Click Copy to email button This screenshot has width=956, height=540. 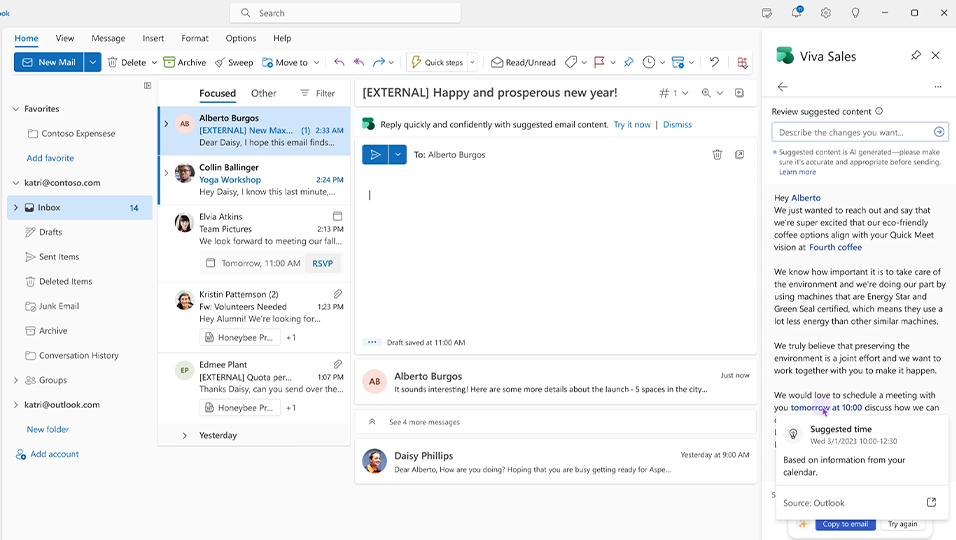845,524
